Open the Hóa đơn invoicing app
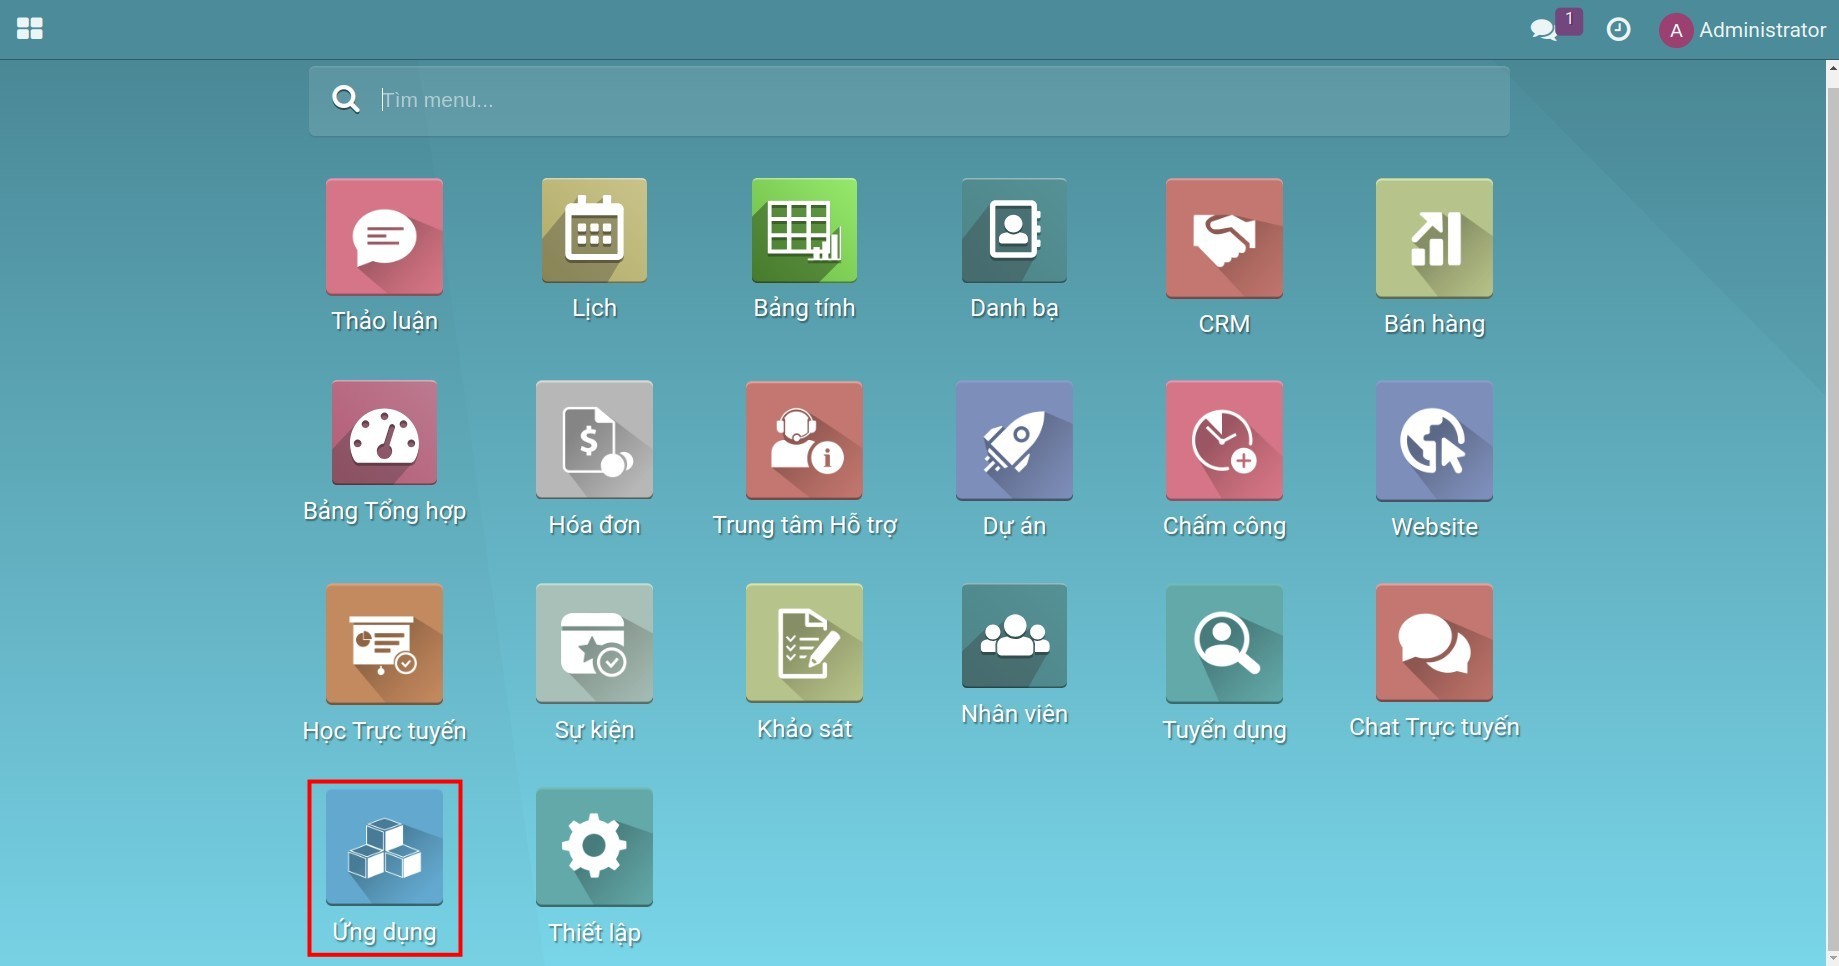The height and width of the screenshot is (966, 1839). point(594,440)
